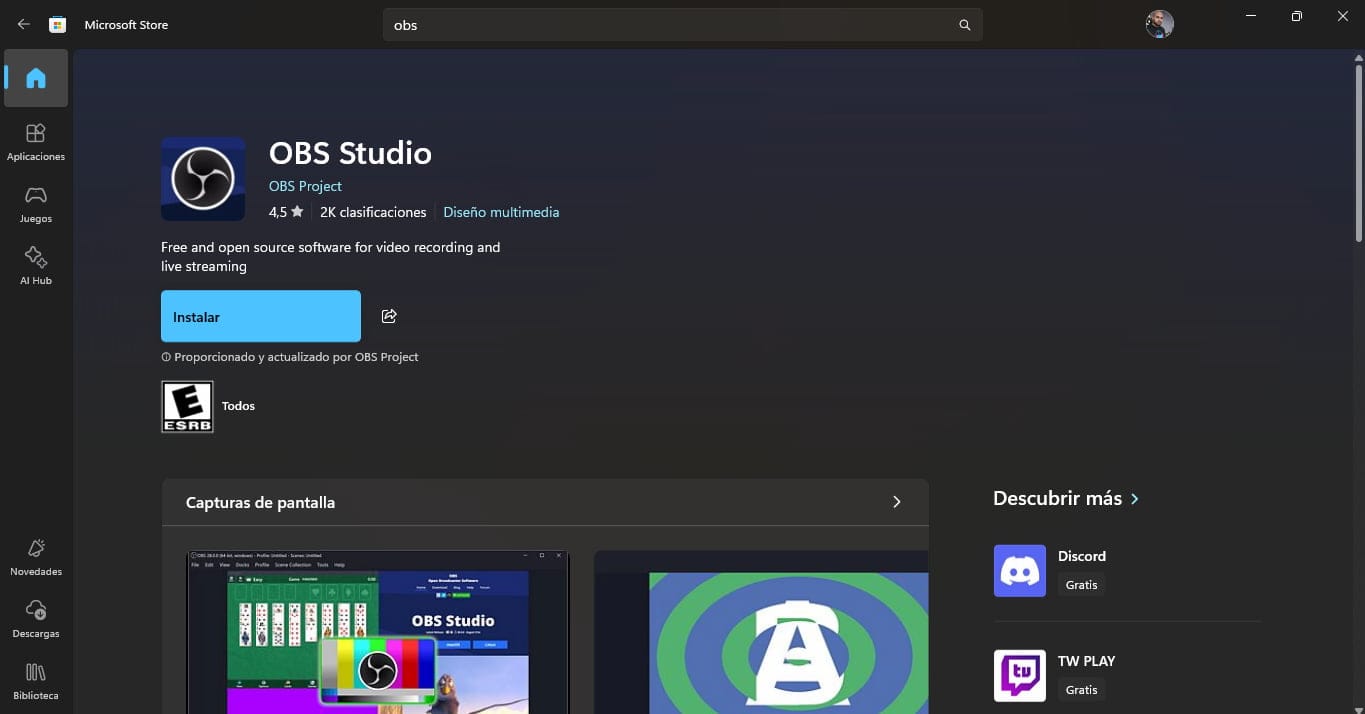
Task: Open the Home sidebar icon
Action: (x=36, y=78)
